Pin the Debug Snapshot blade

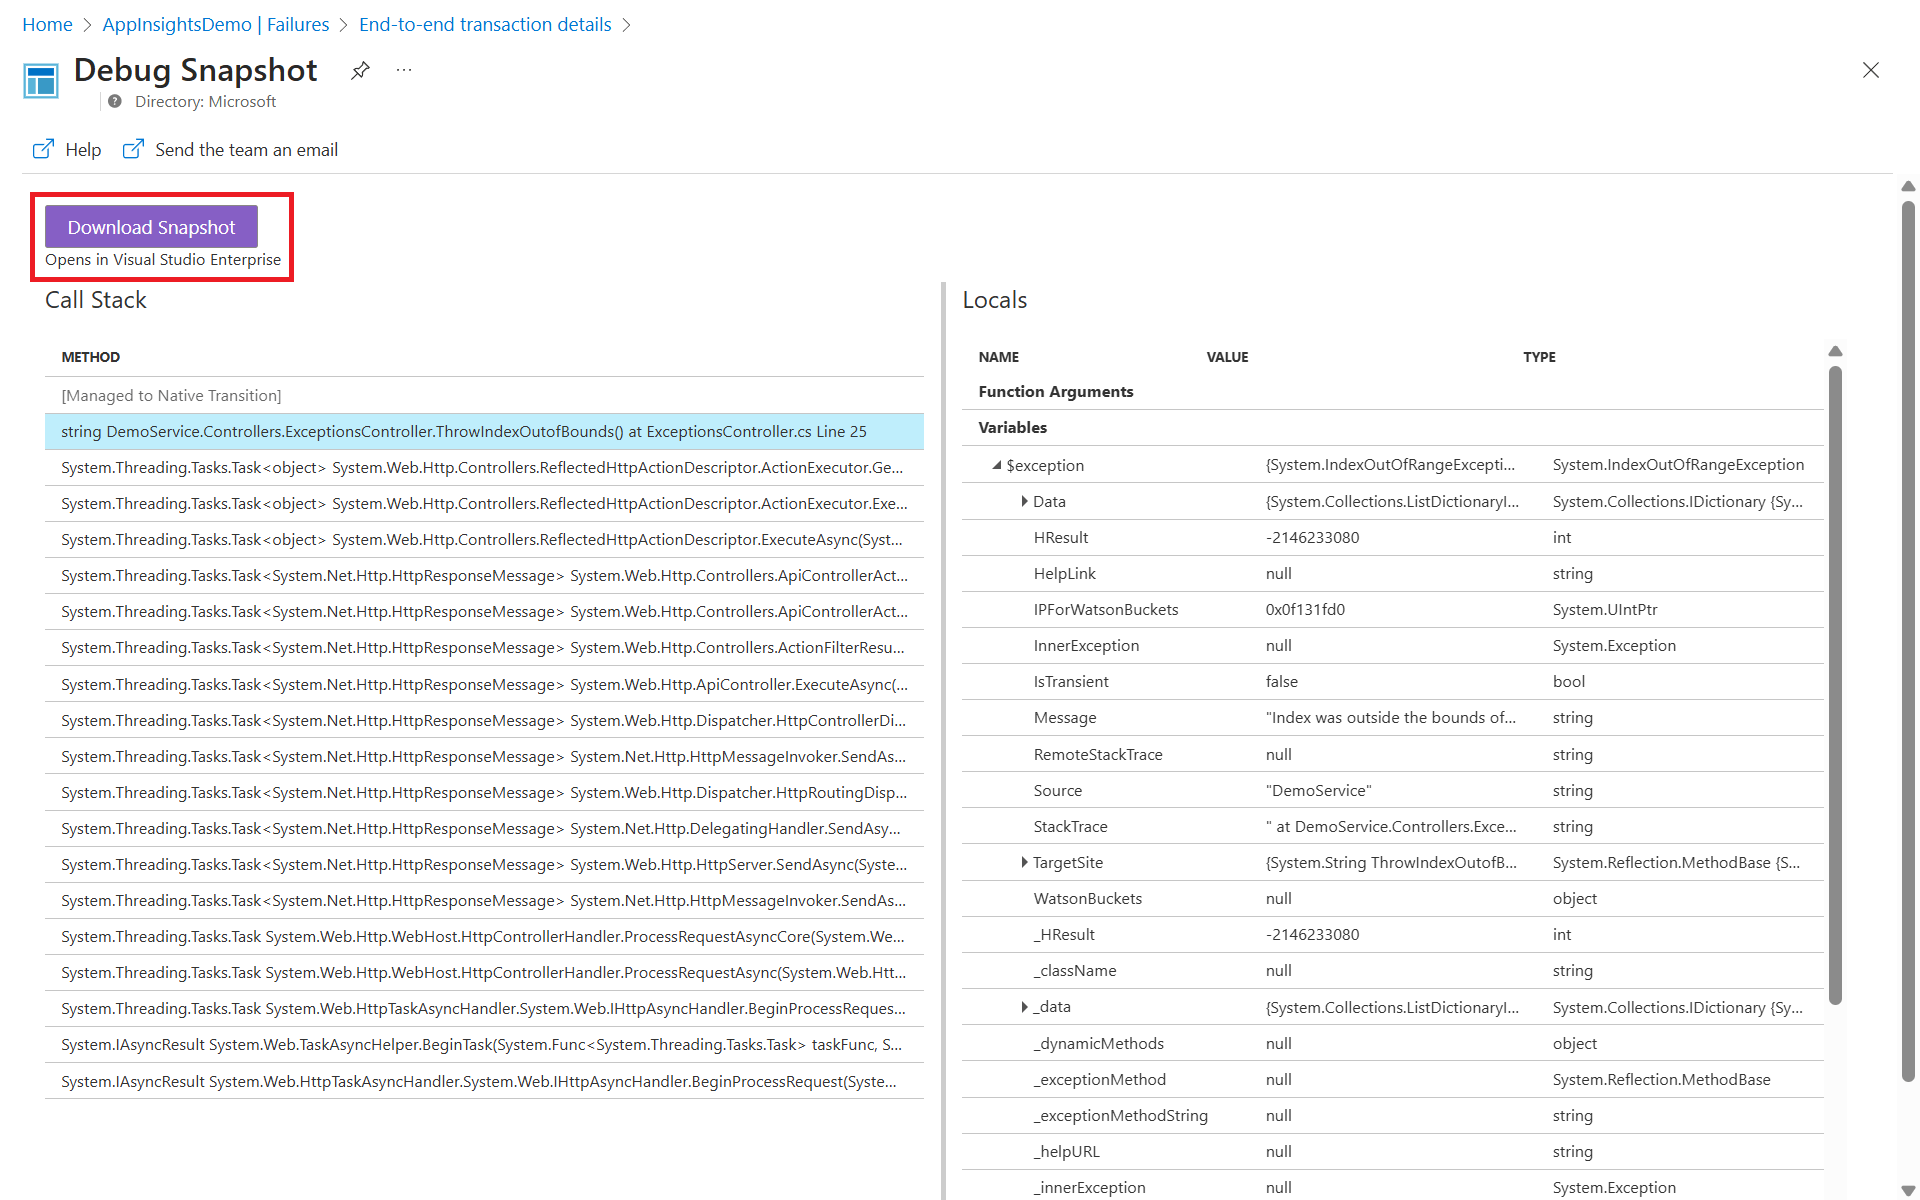(360, 70)
